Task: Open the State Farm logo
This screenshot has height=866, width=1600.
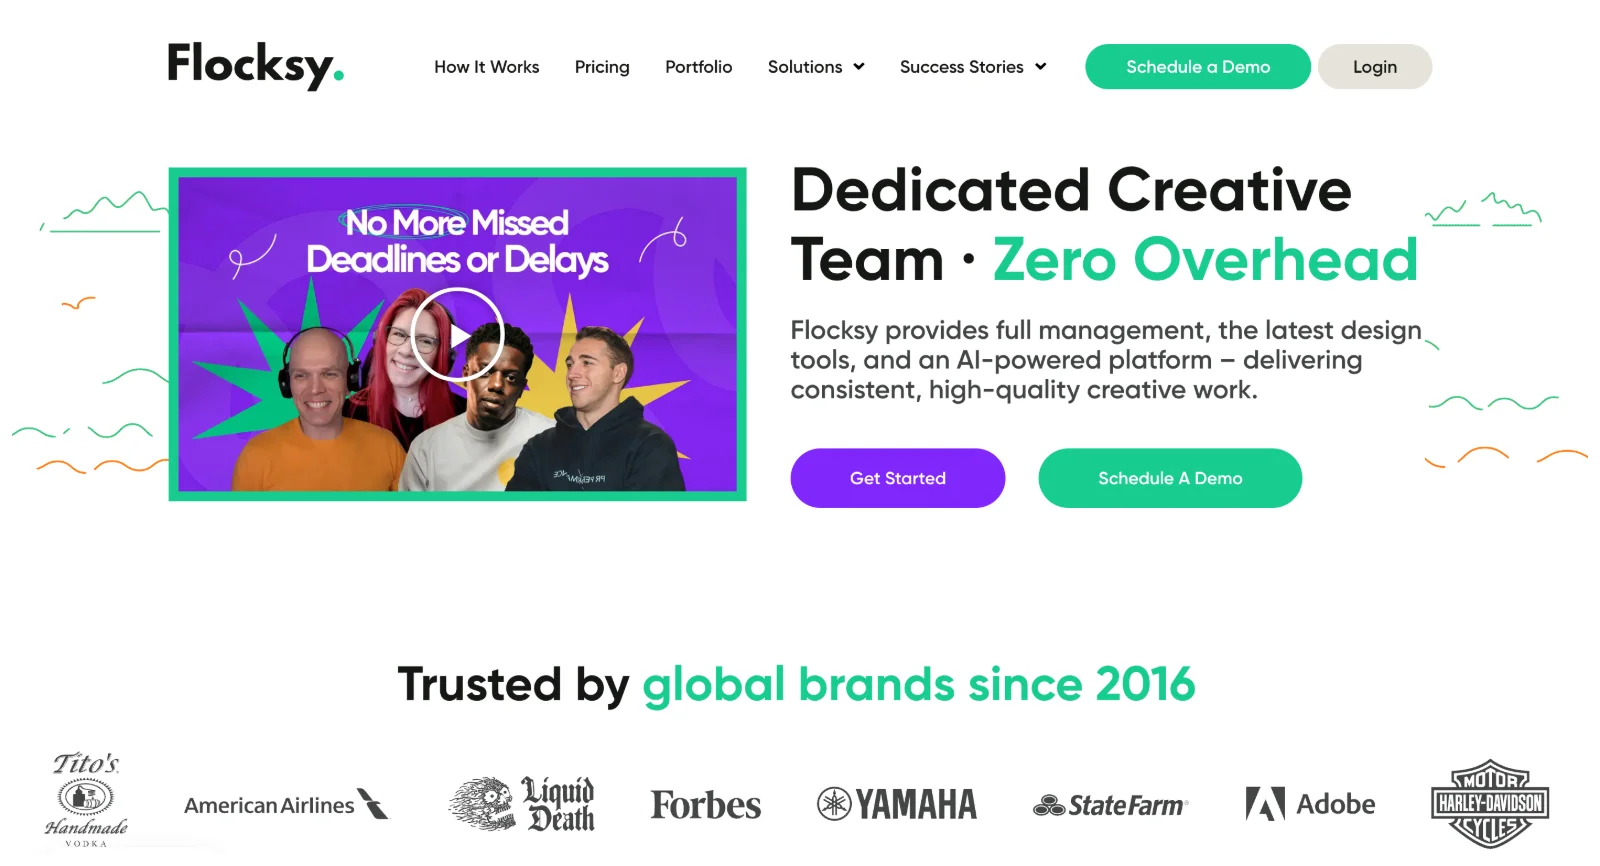Action: coord(1110,805)
